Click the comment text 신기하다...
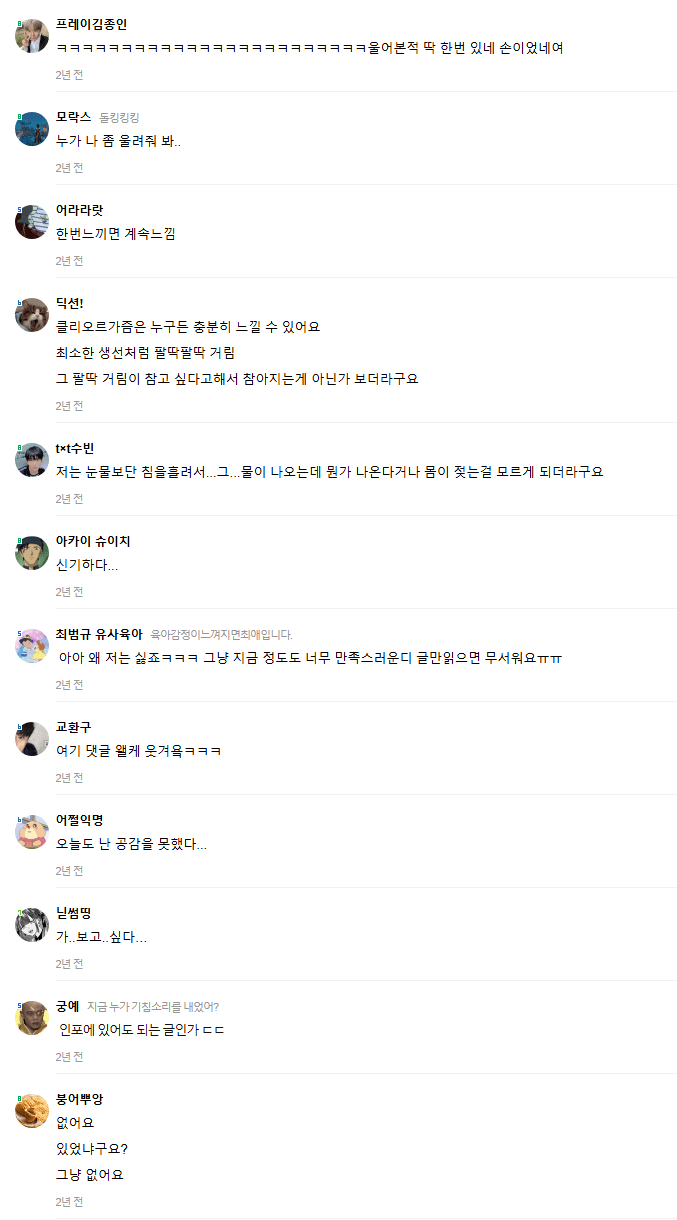Viewport: 677px width, 1220px height. point(87,565)
